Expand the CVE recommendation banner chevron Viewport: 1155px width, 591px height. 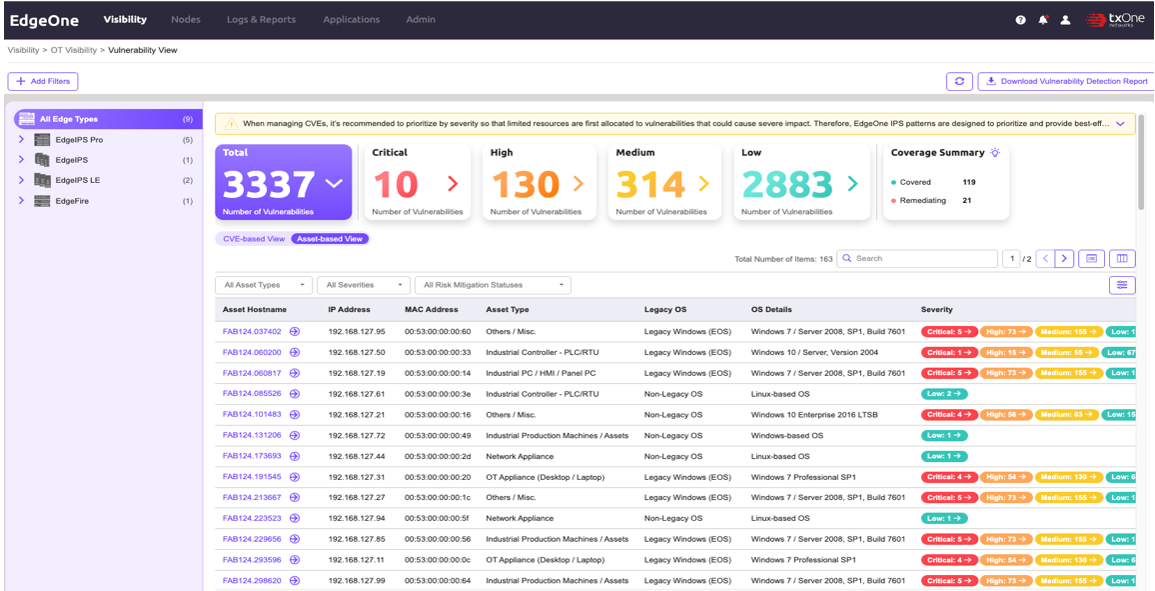pyautogui.click(x=1120, y=124)
